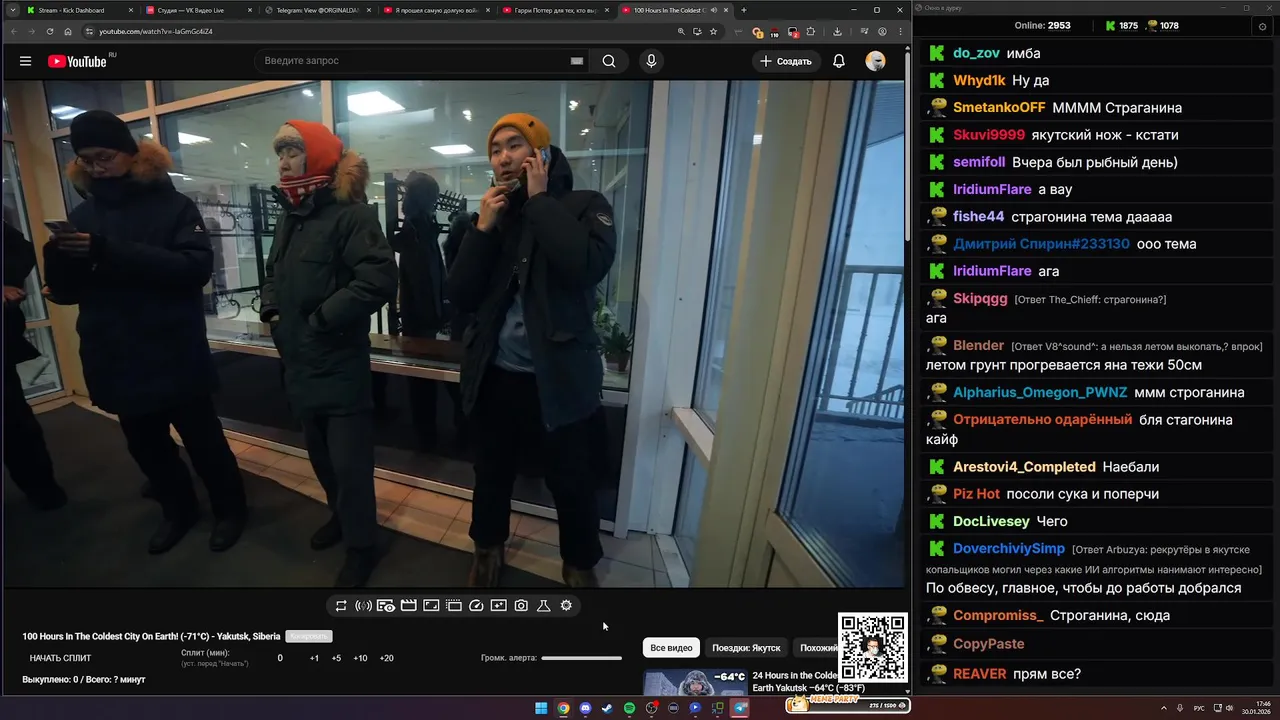
Task: Click the dashed-window icon in player toolbar
Action: [x=453, y=606]
